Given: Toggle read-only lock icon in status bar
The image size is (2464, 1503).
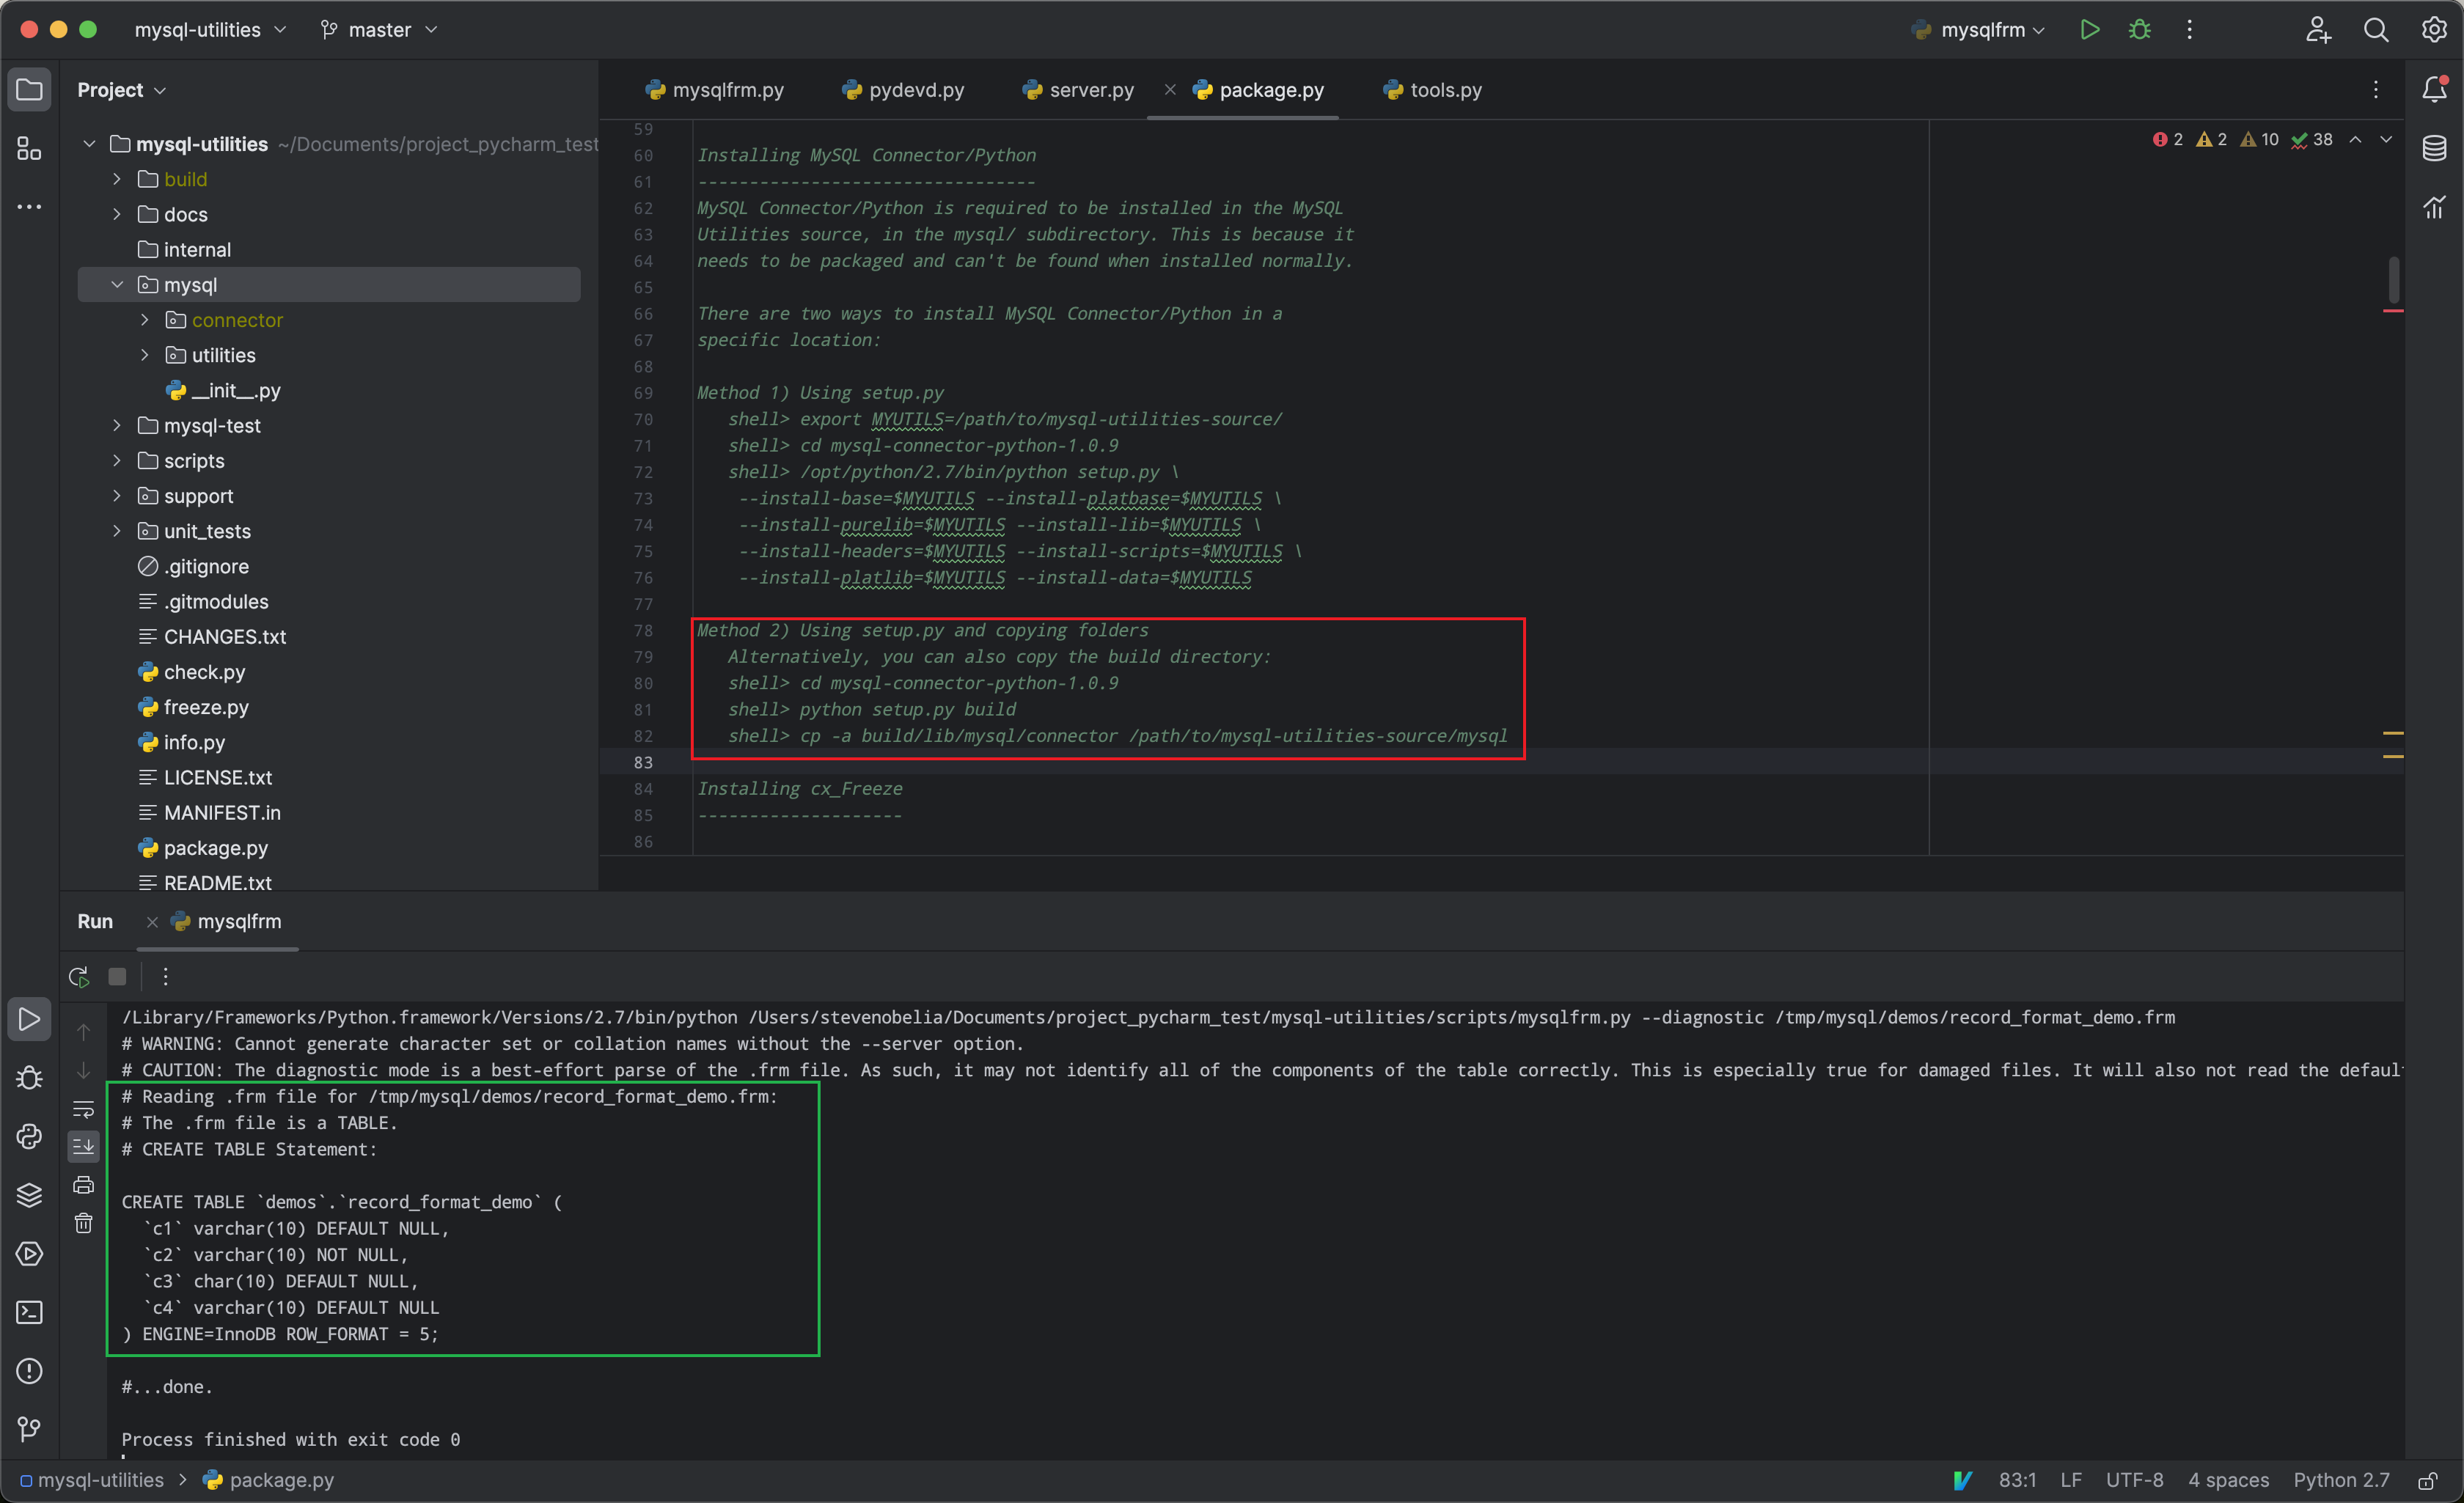Looking at the screenshot, I should (x=2428, y=1480).
